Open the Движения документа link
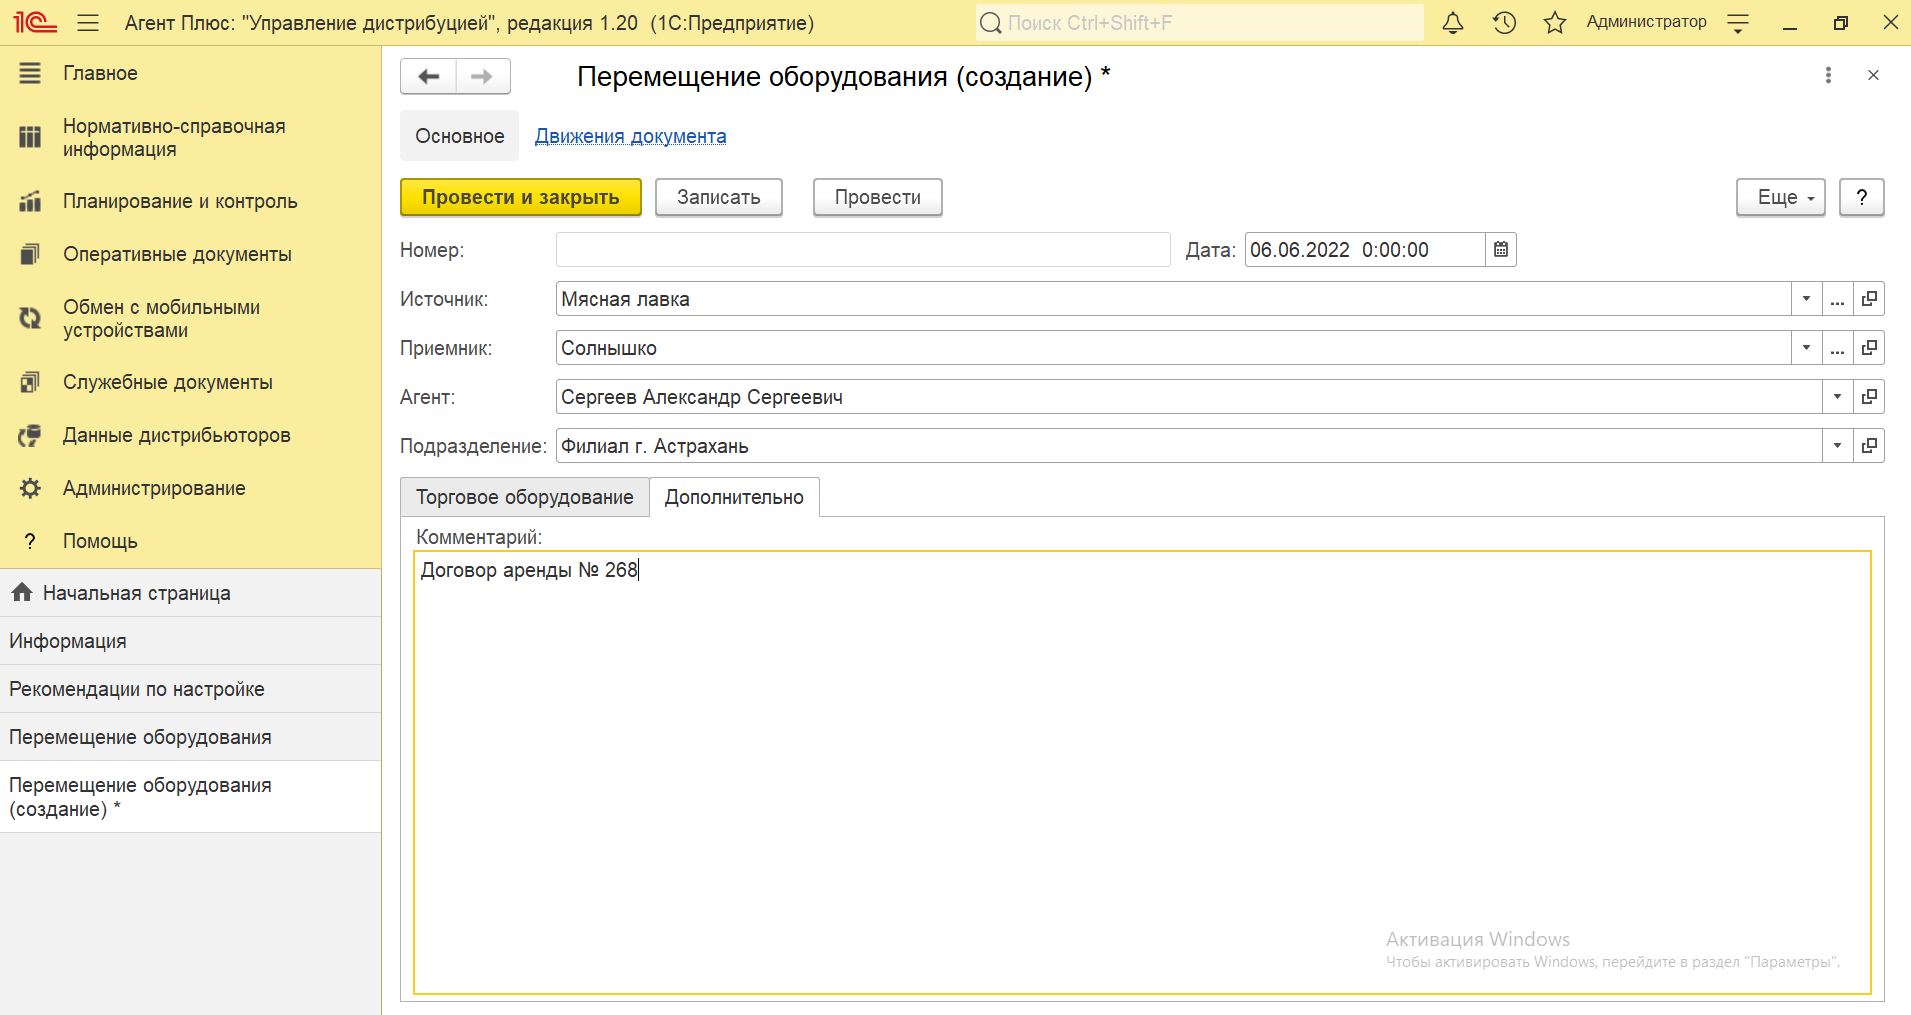The image size is (1911, 1015). (x=630, y=136)
